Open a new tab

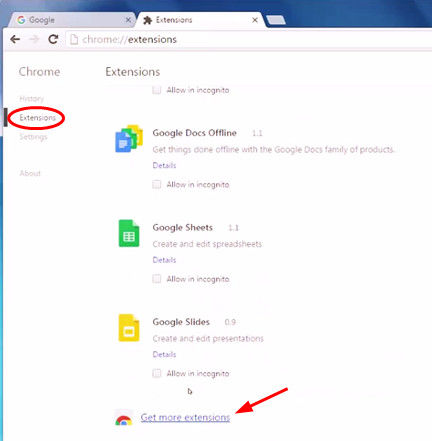(276, 20)
